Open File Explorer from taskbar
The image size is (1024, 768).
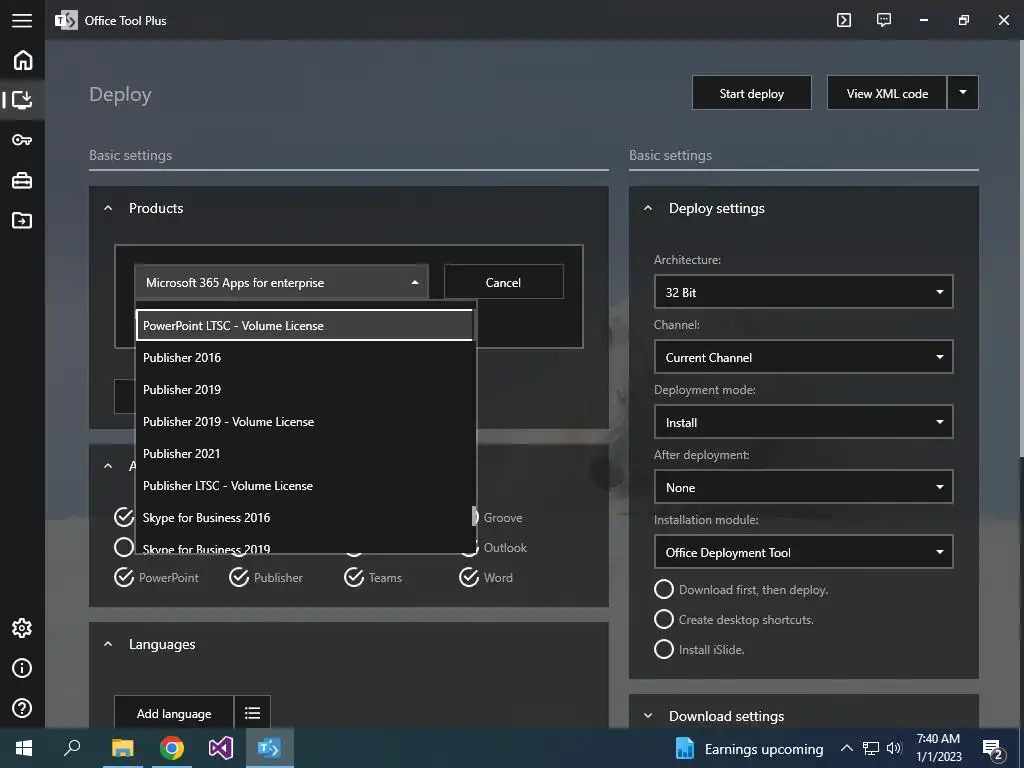tap(122, 748)
